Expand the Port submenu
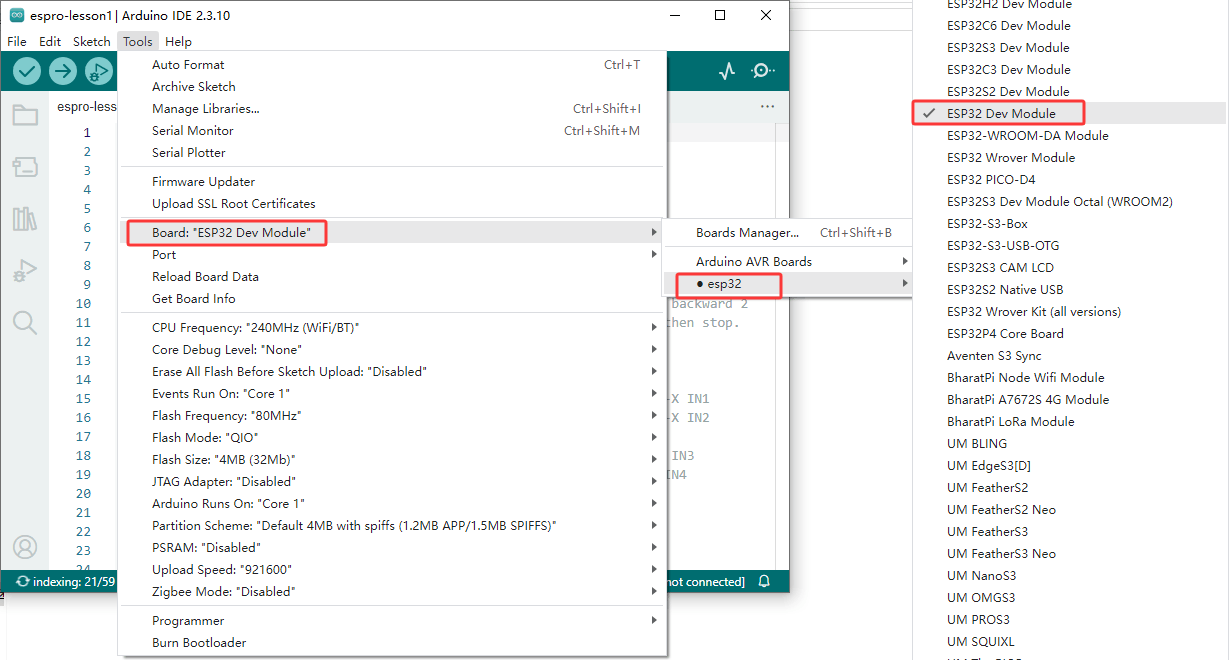The height and width of the screenshot is (660, 1229). [x=391, y=255]
